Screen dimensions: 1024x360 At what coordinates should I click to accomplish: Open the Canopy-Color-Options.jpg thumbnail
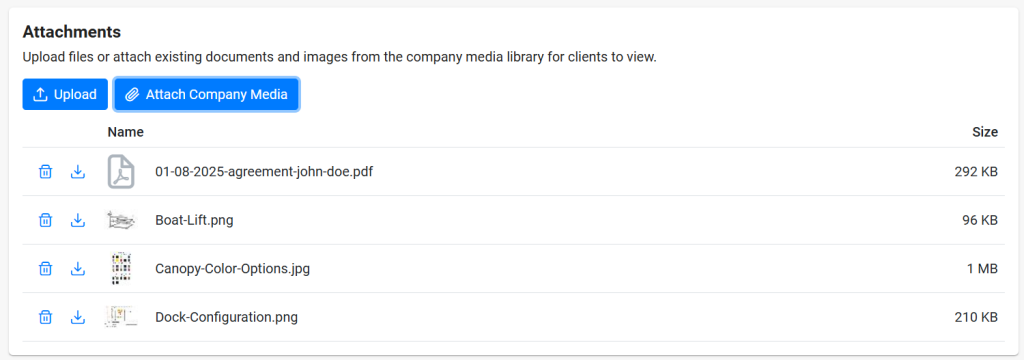click(x=121, y=269)
